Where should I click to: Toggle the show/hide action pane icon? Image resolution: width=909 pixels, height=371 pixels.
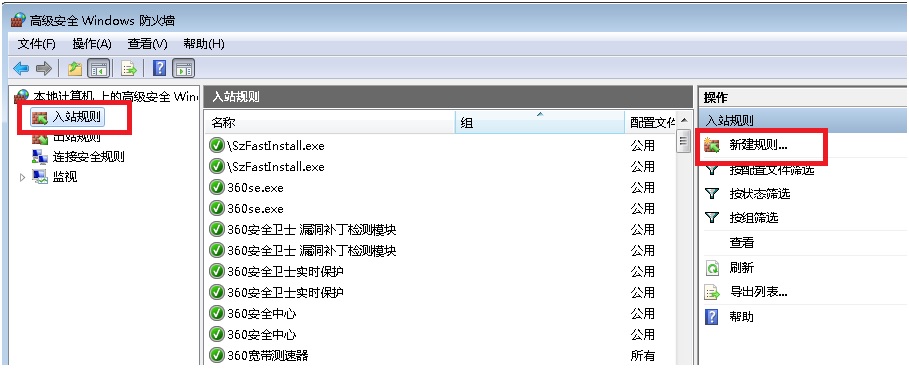coord(183,69)
